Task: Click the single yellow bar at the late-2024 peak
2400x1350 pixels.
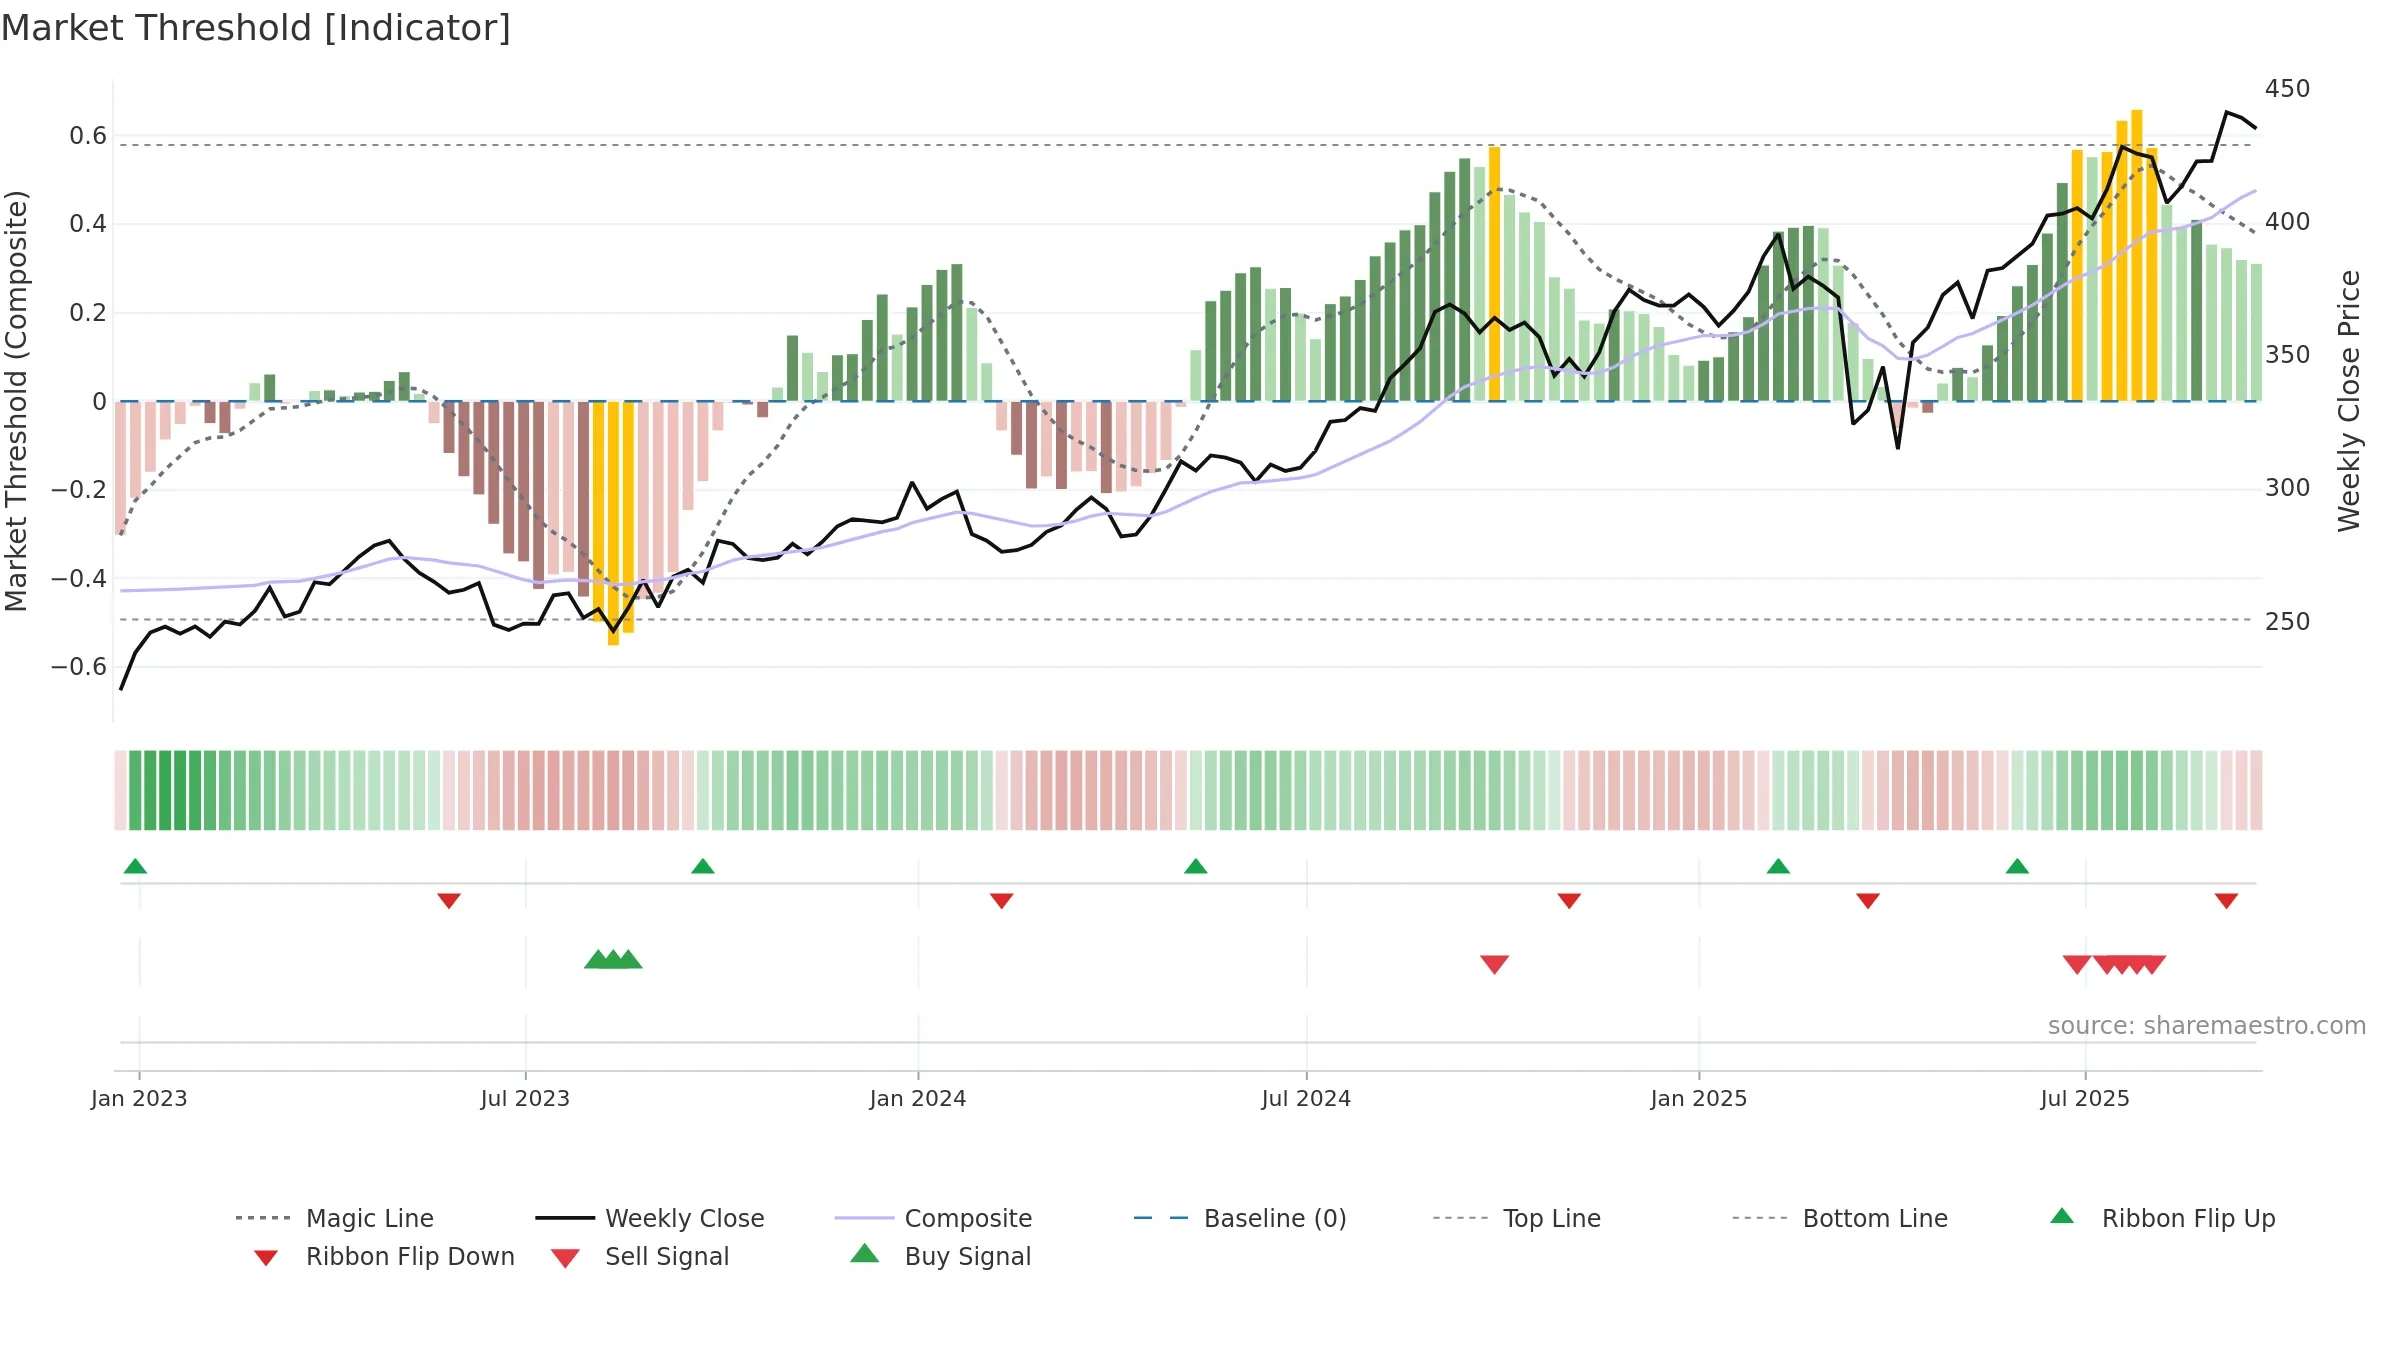Action: (1494, 274)
